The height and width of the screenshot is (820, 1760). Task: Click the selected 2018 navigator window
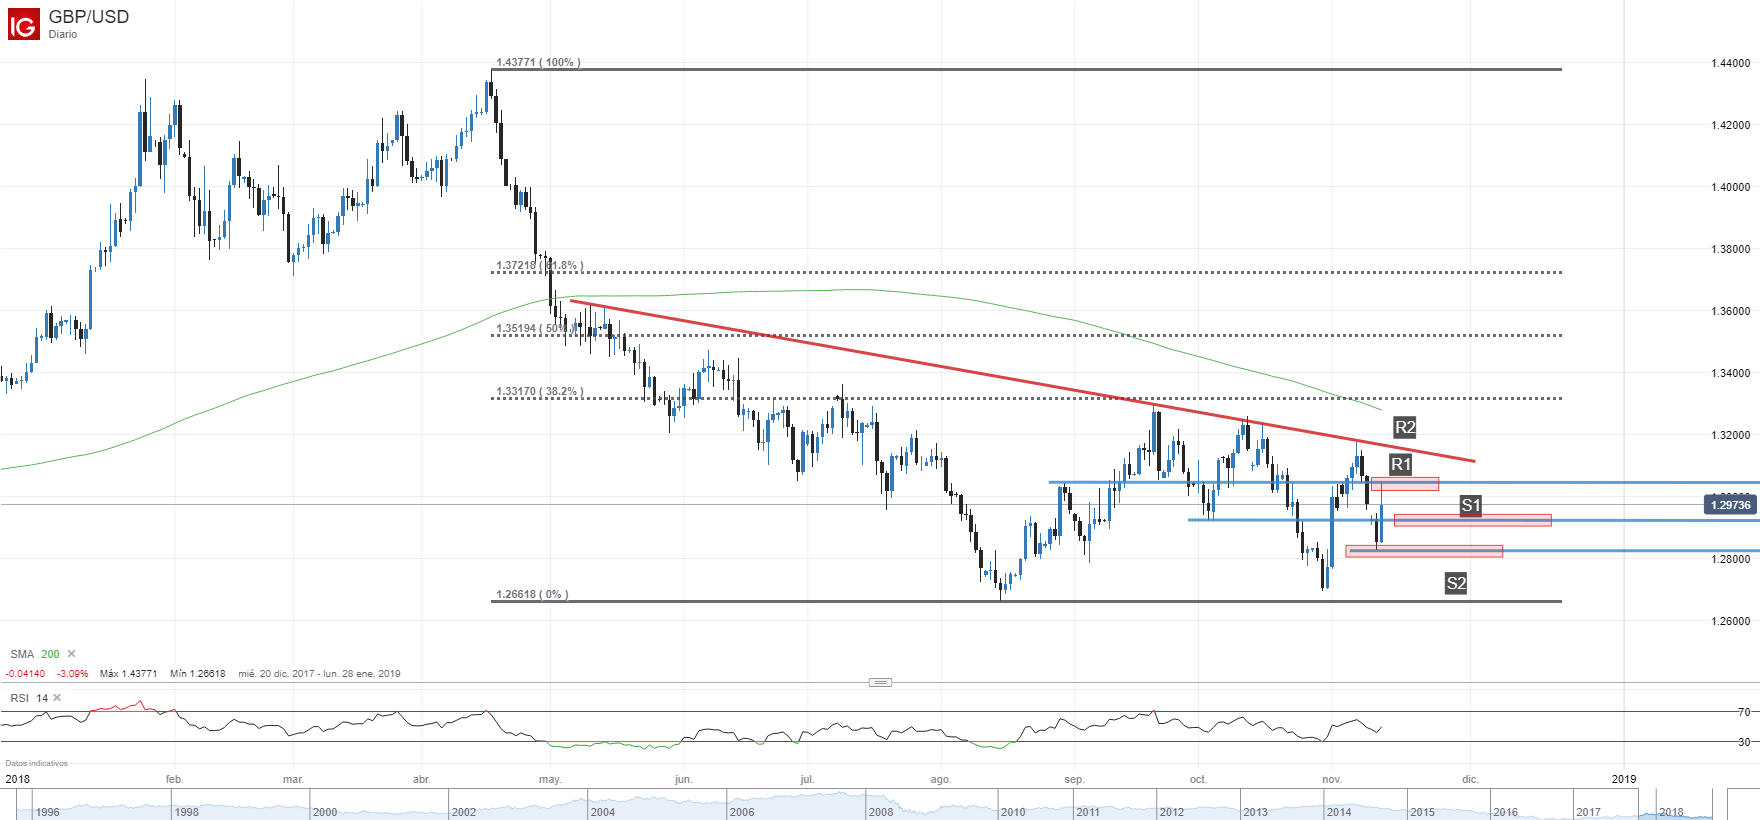pos(1676,804)
